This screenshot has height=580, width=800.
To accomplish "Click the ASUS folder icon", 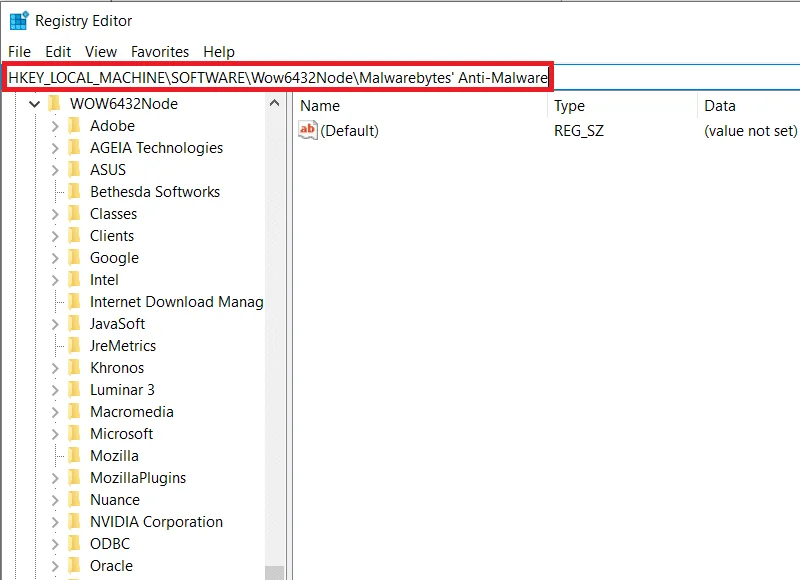I will [74, 169].
